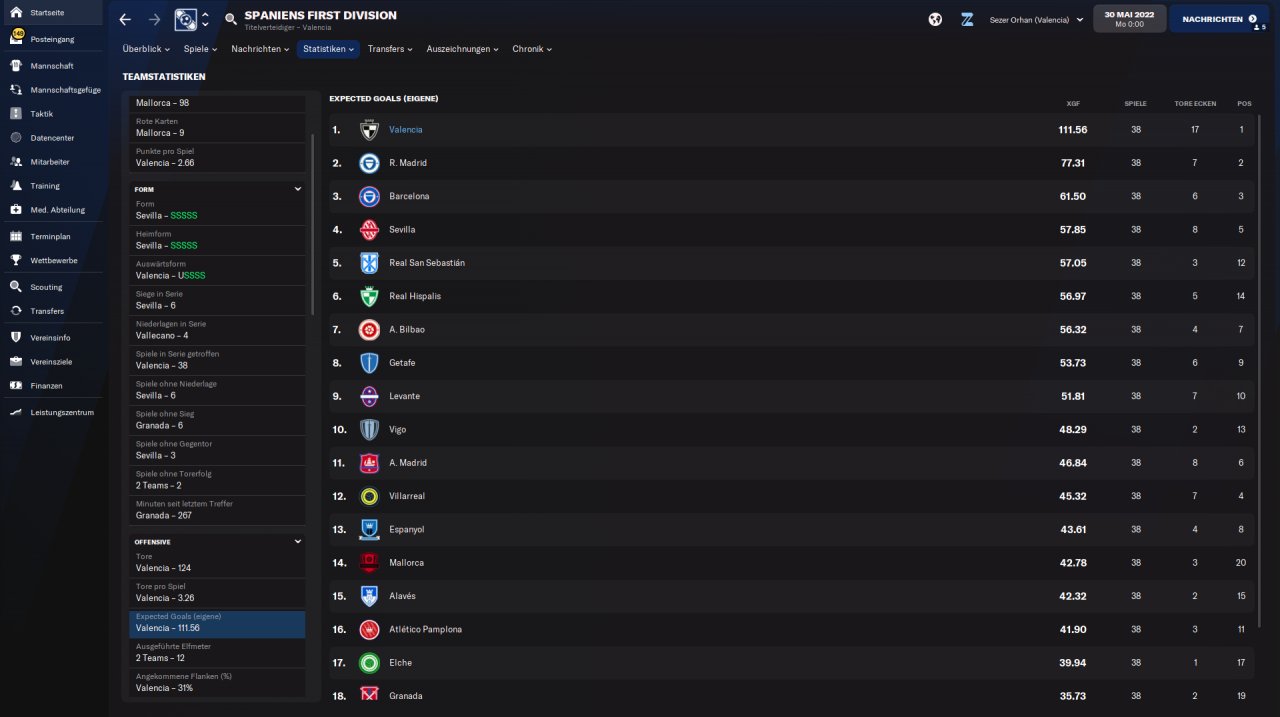Screen dimensions: 1280x717
Task: Expand the Überblick menu
Action: pos(146,49)
